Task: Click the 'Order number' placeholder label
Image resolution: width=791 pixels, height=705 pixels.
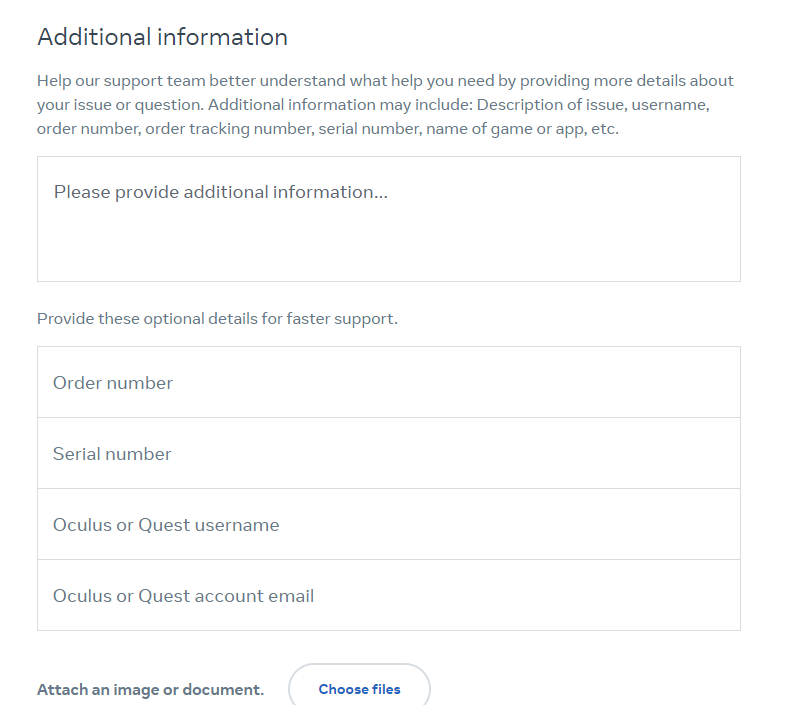Action: click(x=113, y=383)
